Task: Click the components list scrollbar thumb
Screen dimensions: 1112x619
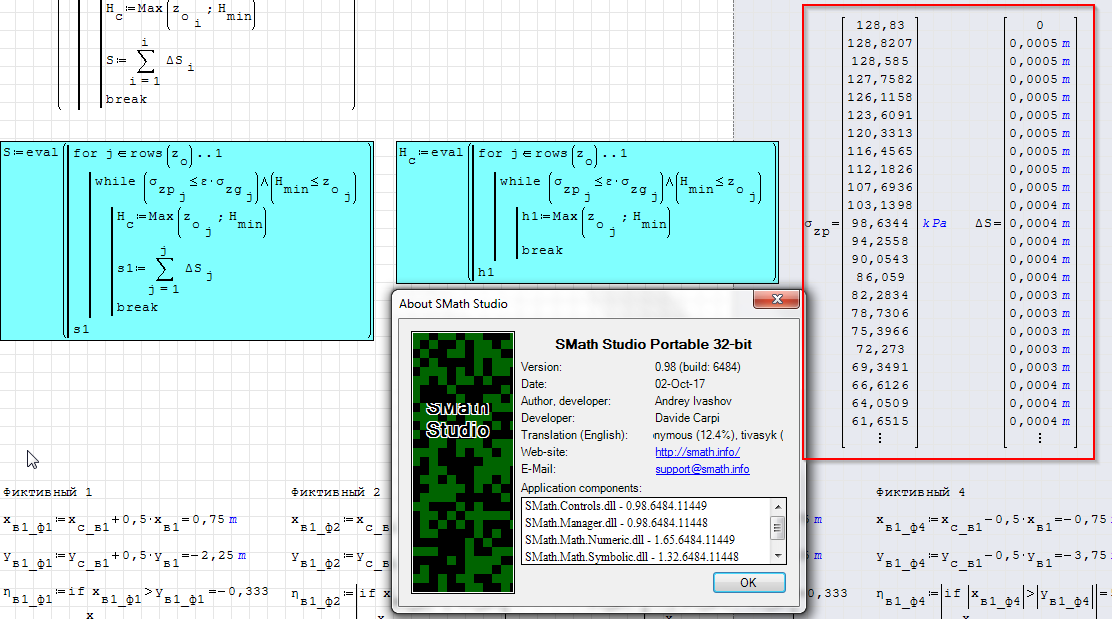Action: (777, 526)
